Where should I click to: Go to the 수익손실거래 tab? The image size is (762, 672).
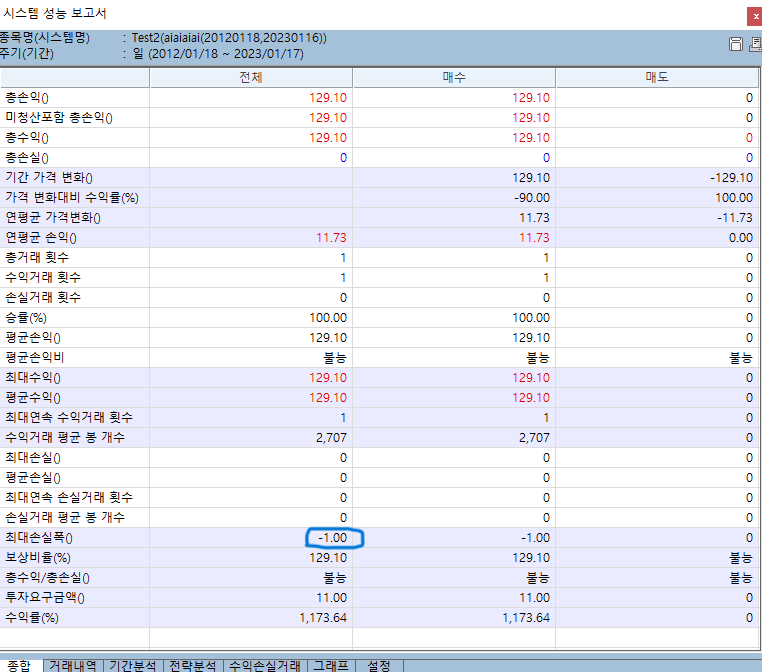click(264, 665)
